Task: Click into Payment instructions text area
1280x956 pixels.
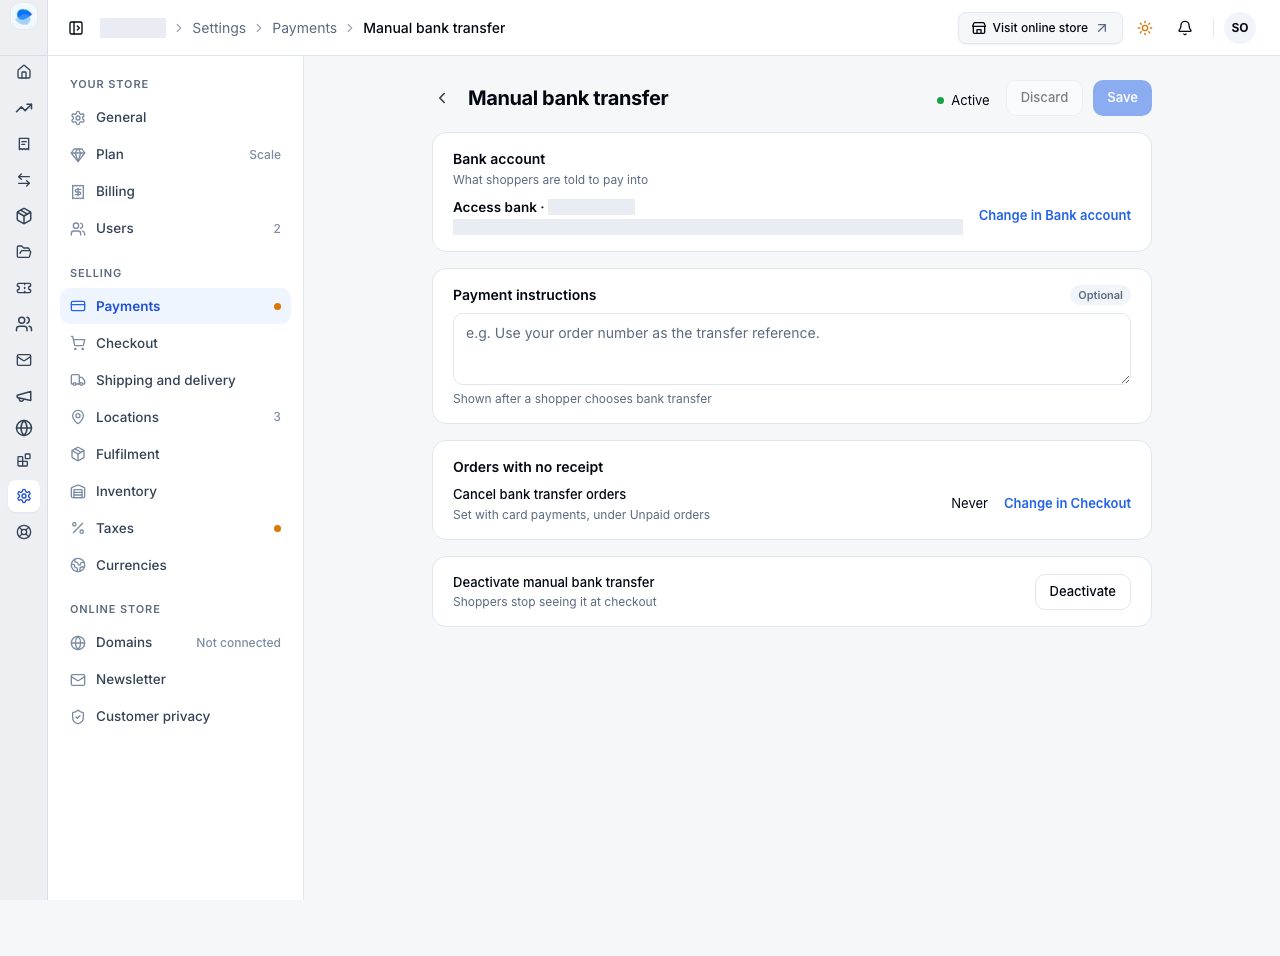Action: [792, 349]
